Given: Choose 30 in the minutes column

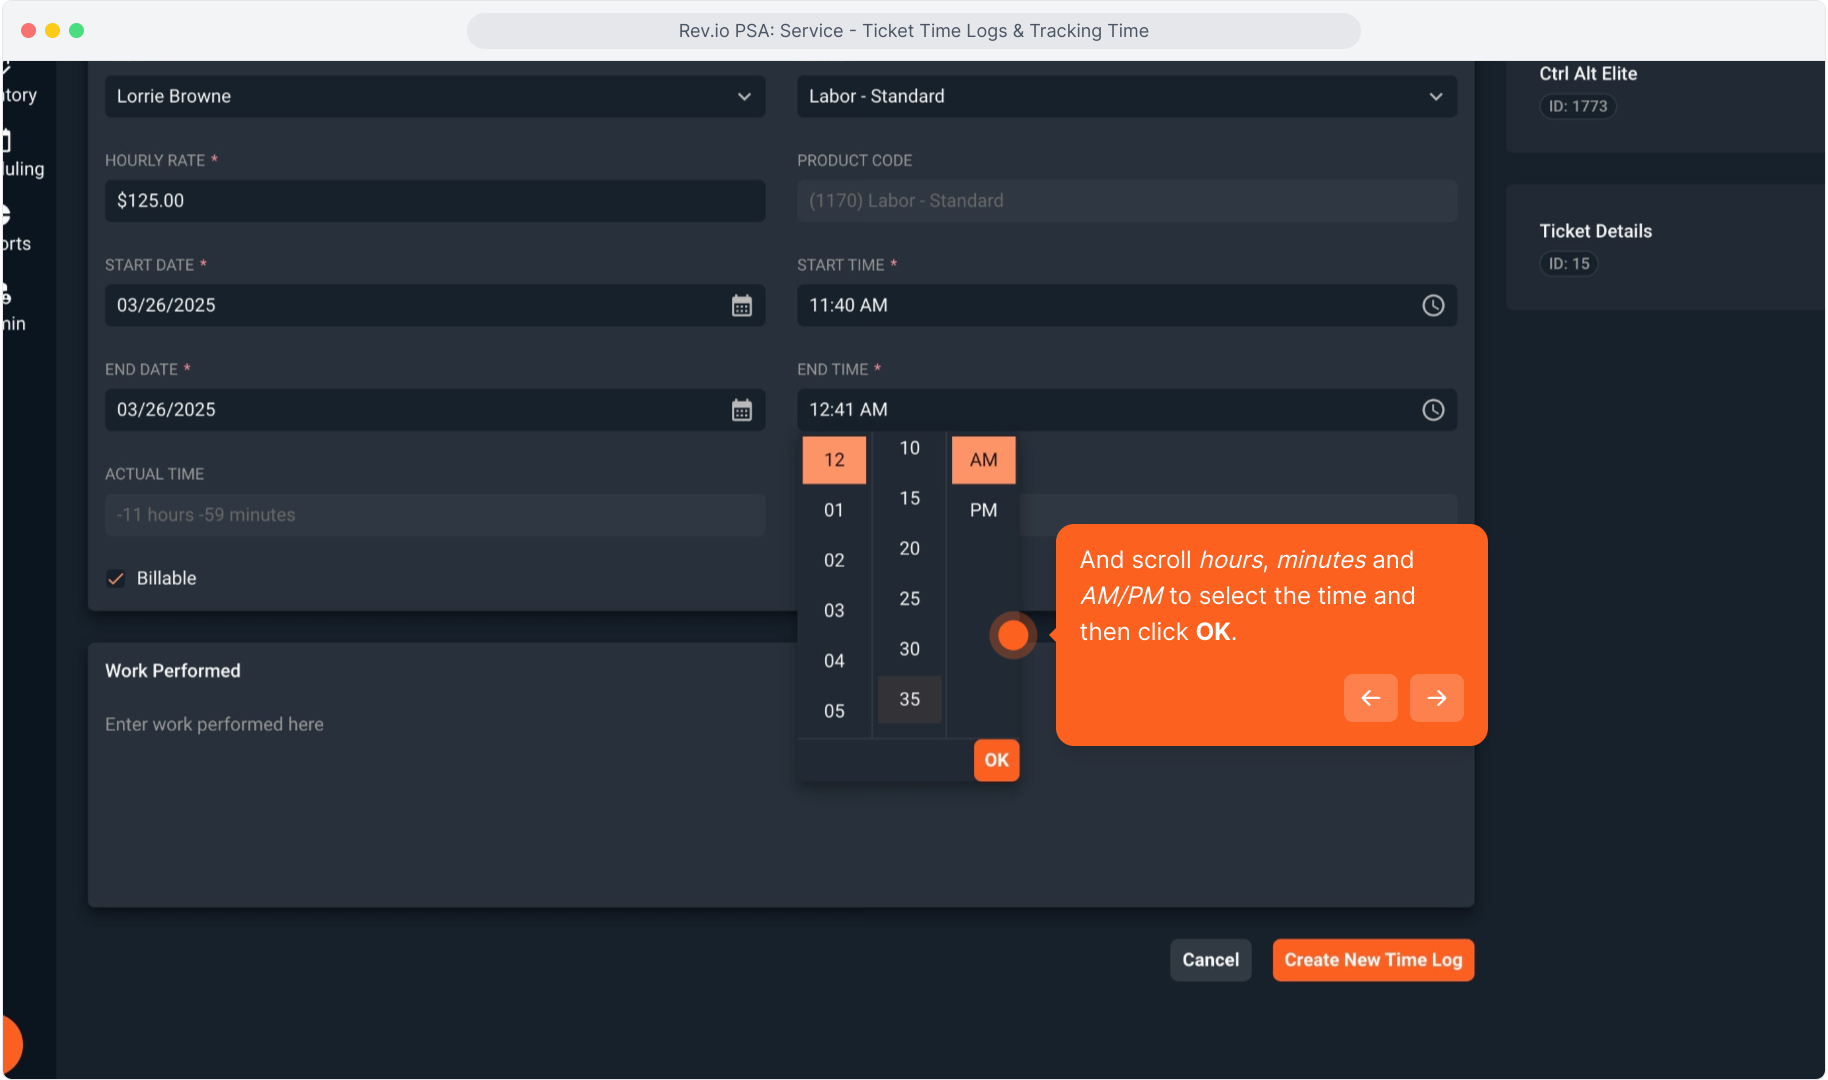Looking at the screenshot, I should click(x=909, y=649).
